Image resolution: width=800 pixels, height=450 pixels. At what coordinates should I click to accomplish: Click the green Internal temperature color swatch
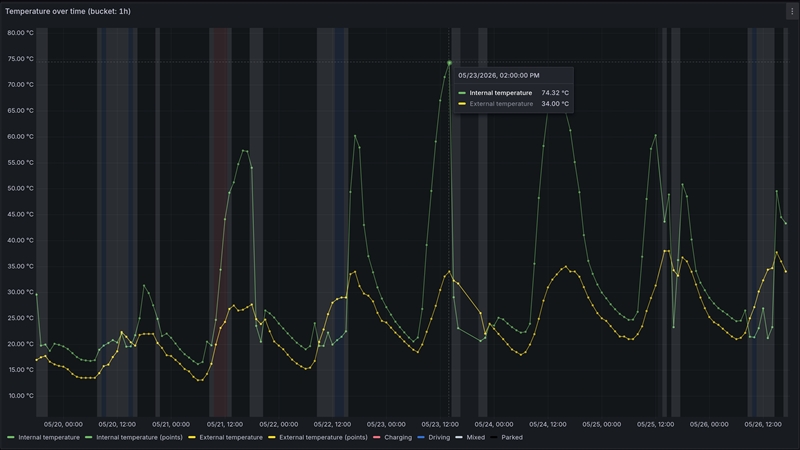11,437
